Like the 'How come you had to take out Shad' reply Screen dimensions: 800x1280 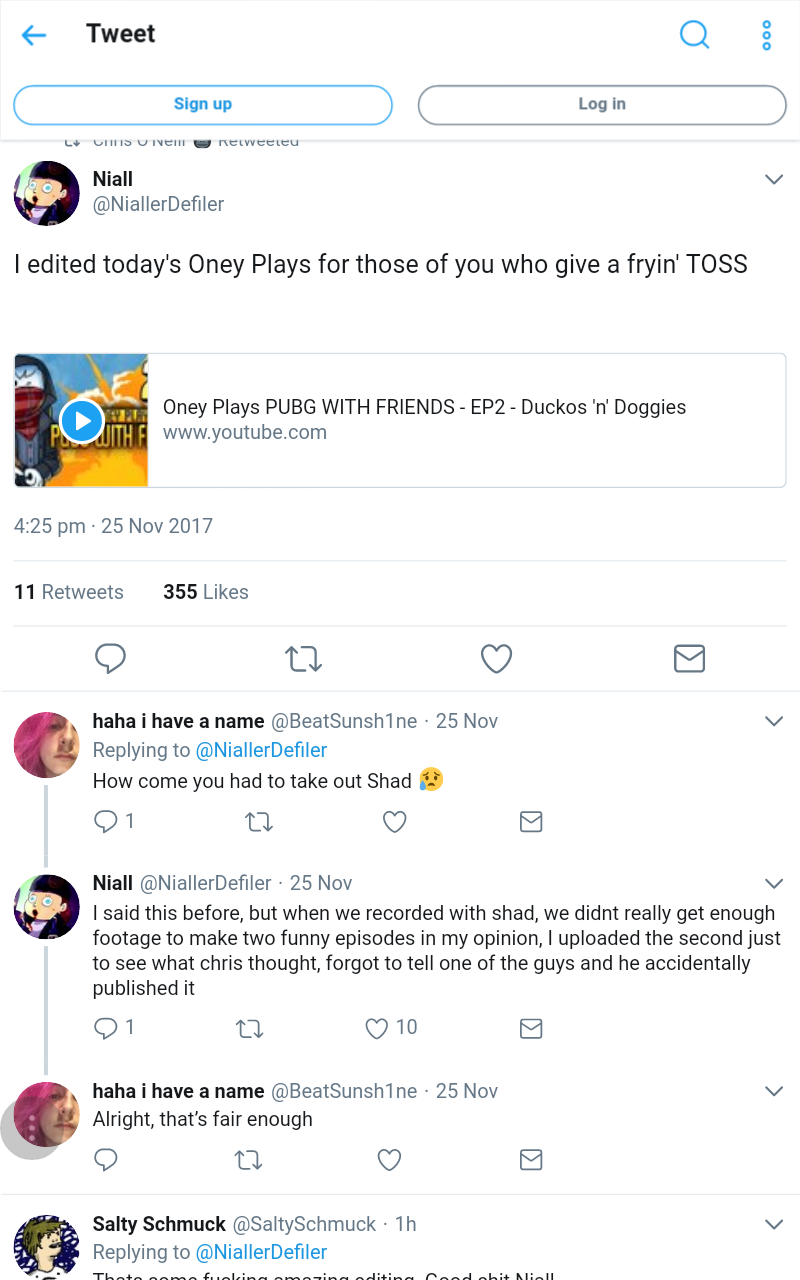click(x=395, y=822)
